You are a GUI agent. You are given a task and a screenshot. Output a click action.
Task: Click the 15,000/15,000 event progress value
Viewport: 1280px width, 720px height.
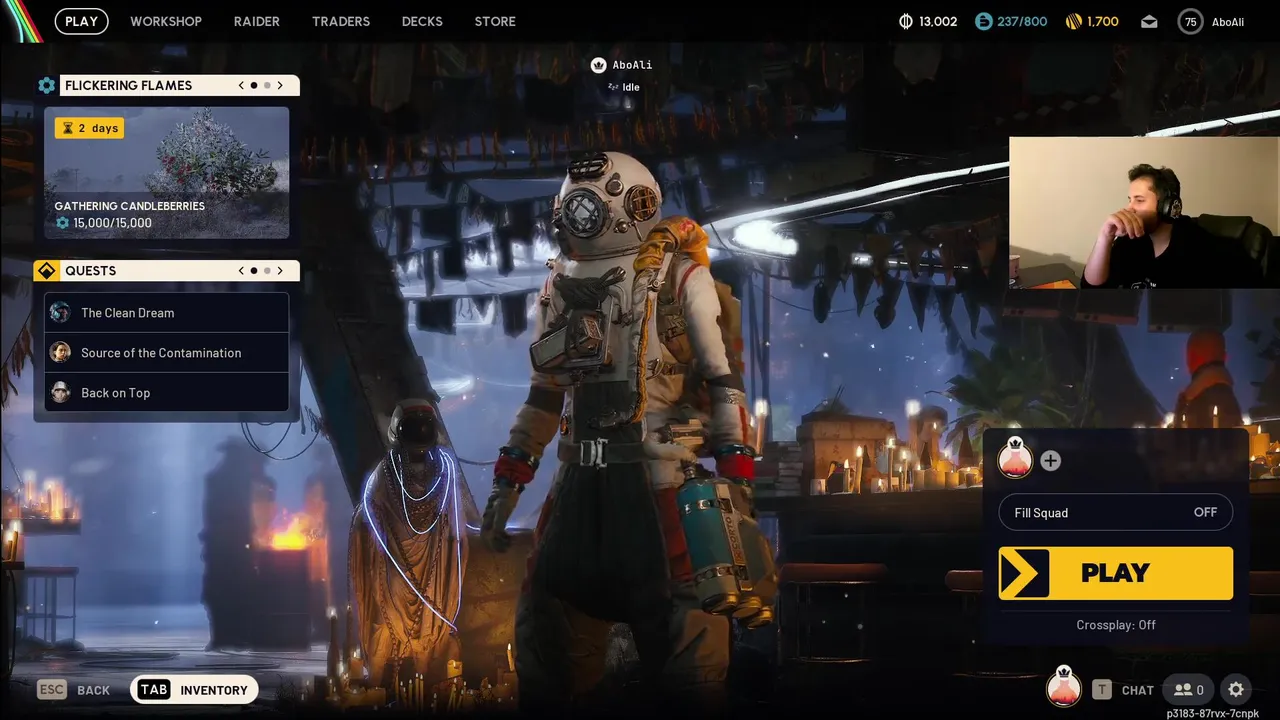point(112,223)
